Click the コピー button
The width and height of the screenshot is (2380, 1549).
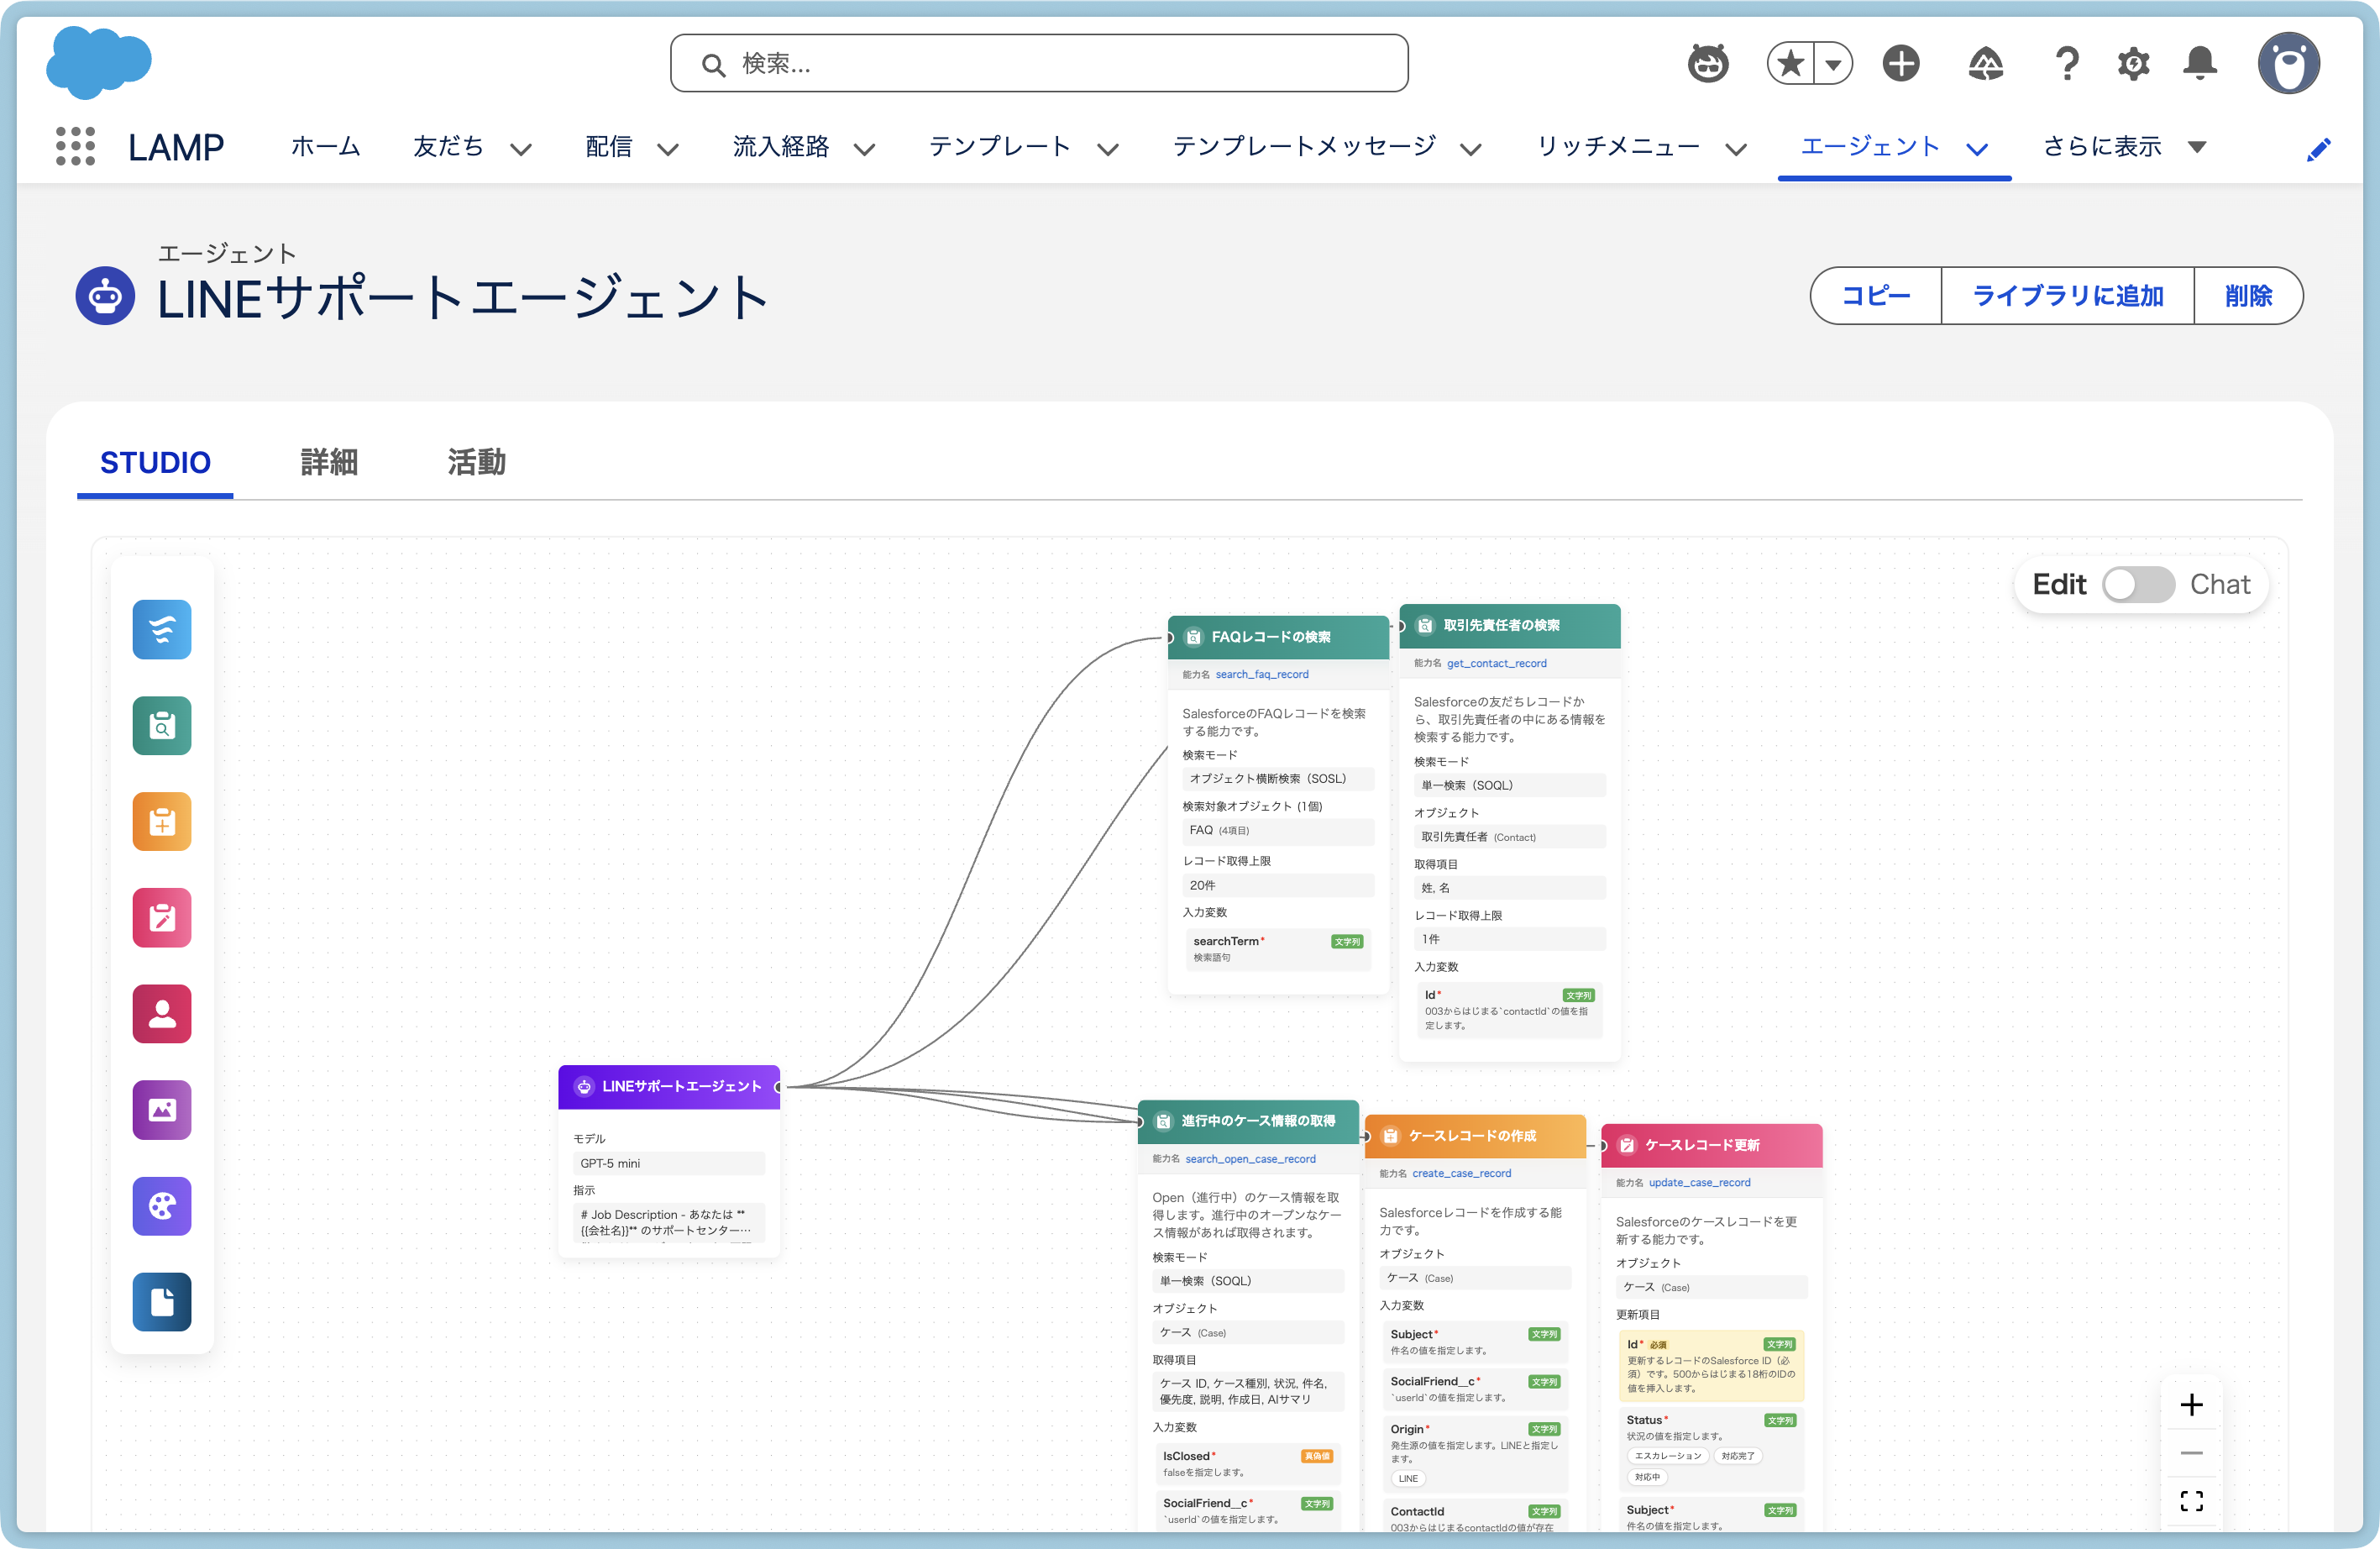(1875, 295)
